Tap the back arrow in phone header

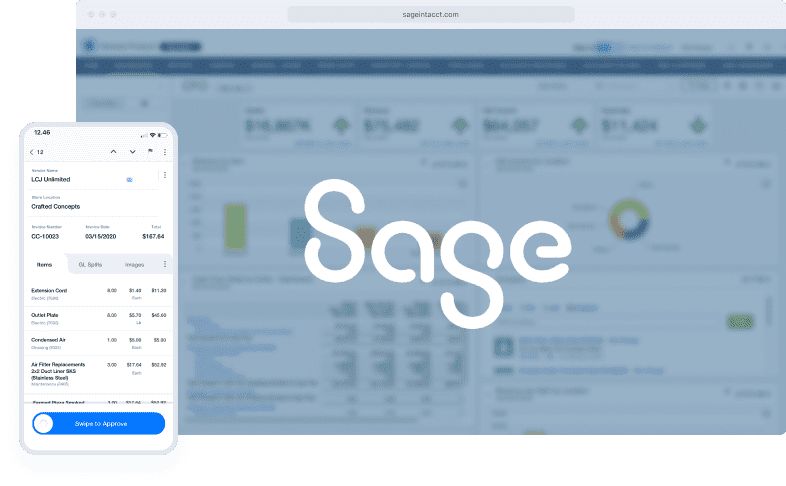tap(31, 152)
